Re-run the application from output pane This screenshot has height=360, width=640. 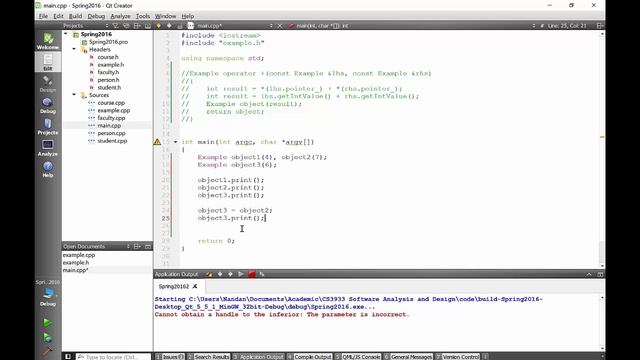coord(241,274)
